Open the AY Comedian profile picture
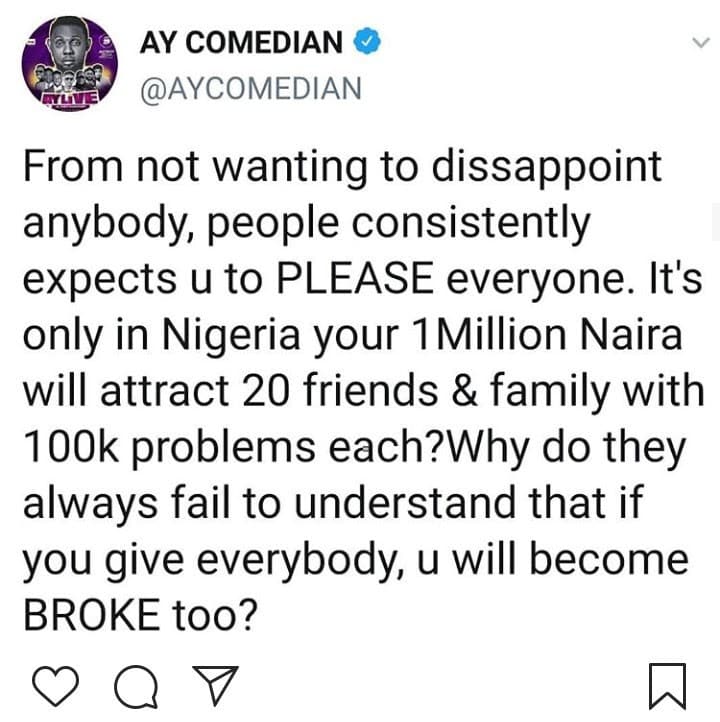Screen dimensions: 720x722 point(70,64)
